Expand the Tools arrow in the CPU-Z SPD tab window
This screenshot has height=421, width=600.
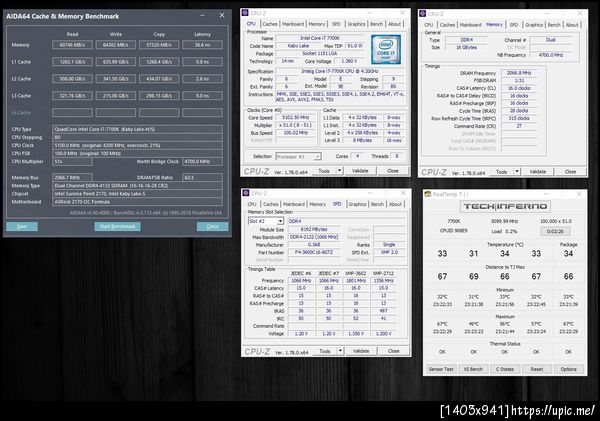(x=340, y=351)
